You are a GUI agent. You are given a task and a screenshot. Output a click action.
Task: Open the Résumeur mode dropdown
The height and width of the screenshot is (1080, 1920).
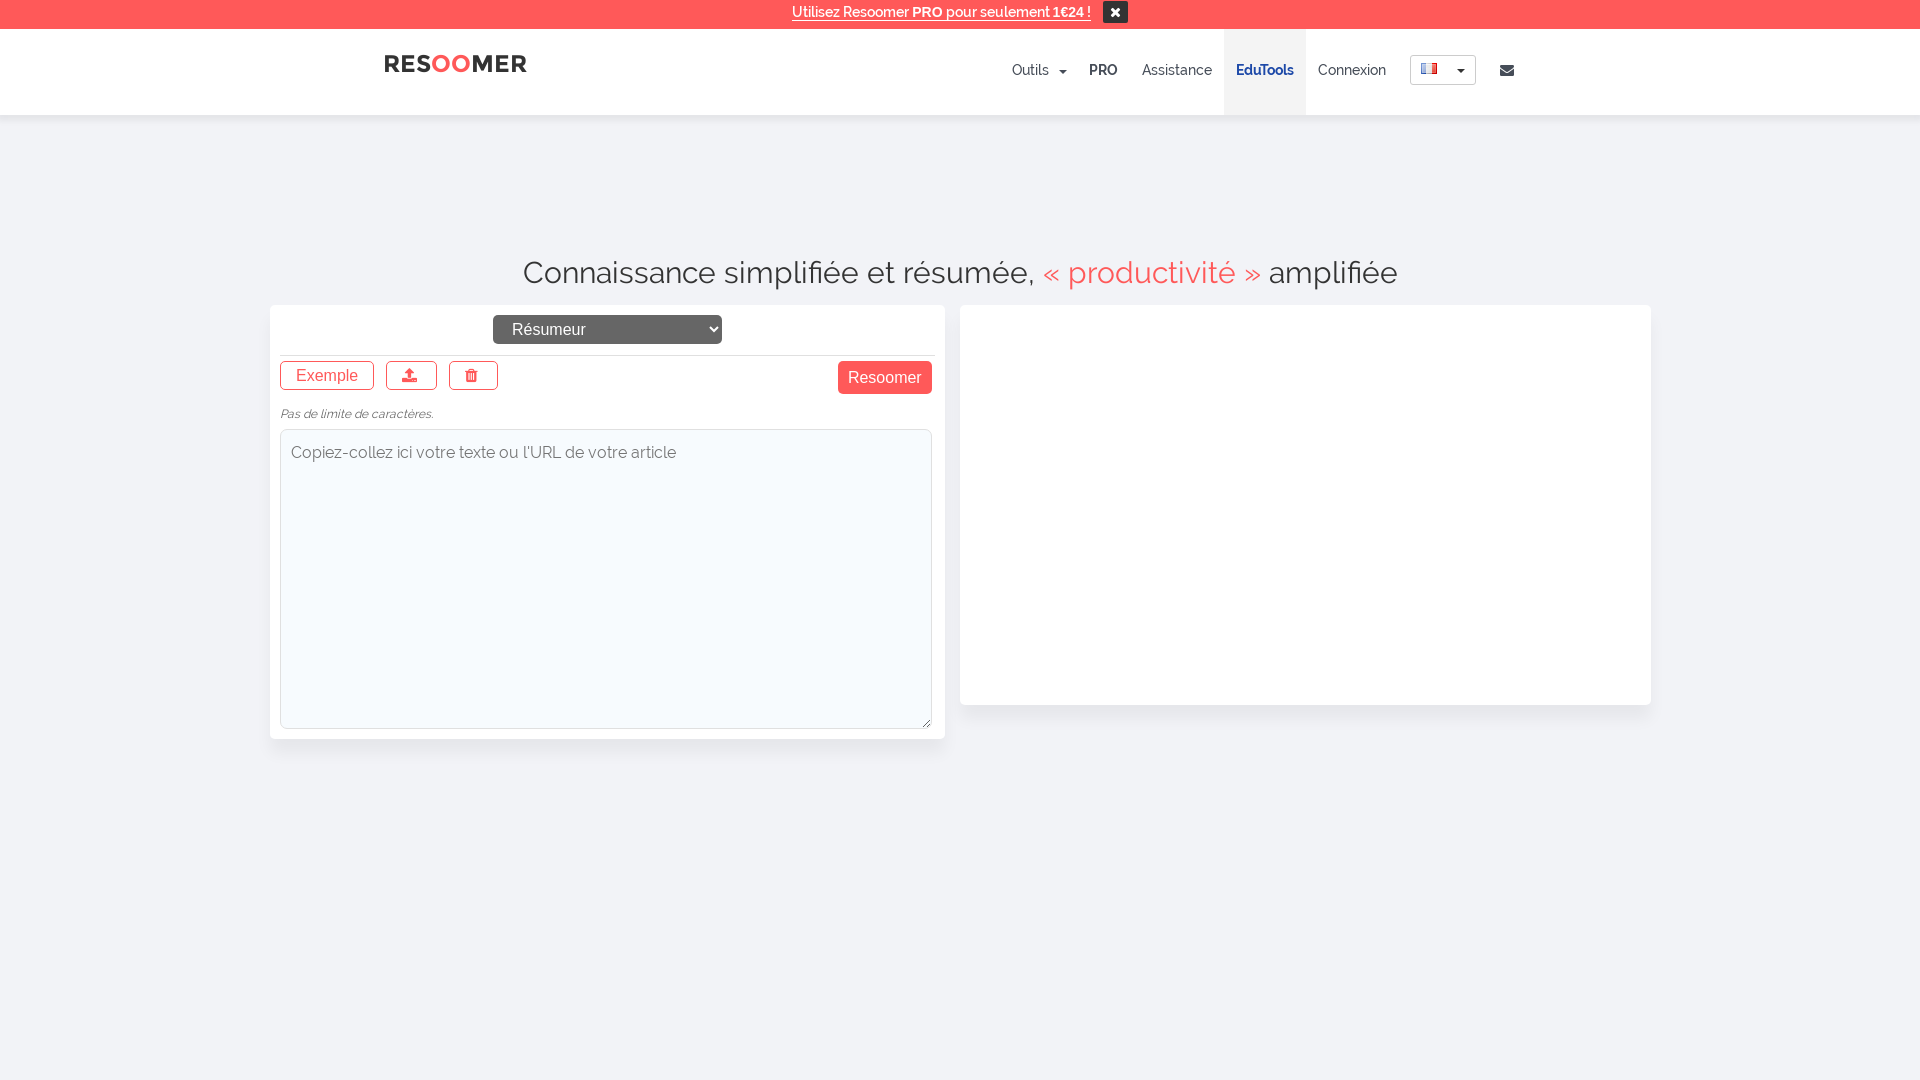[607, 329]
